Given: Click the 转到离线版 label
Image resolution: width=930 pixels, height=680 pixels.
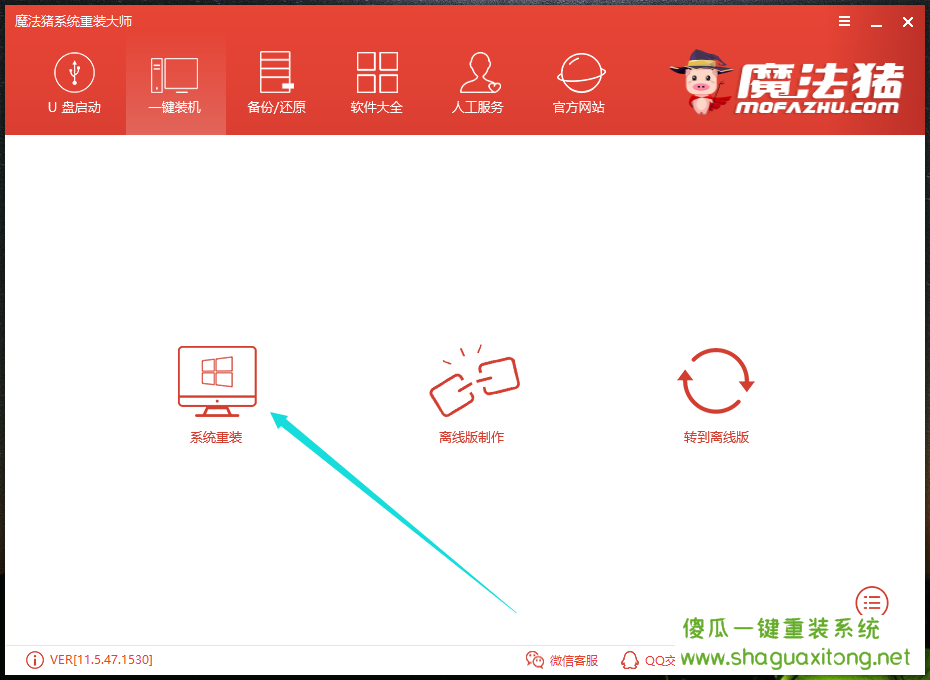Looking at the screenshot, I should click(x=716, y=437).
